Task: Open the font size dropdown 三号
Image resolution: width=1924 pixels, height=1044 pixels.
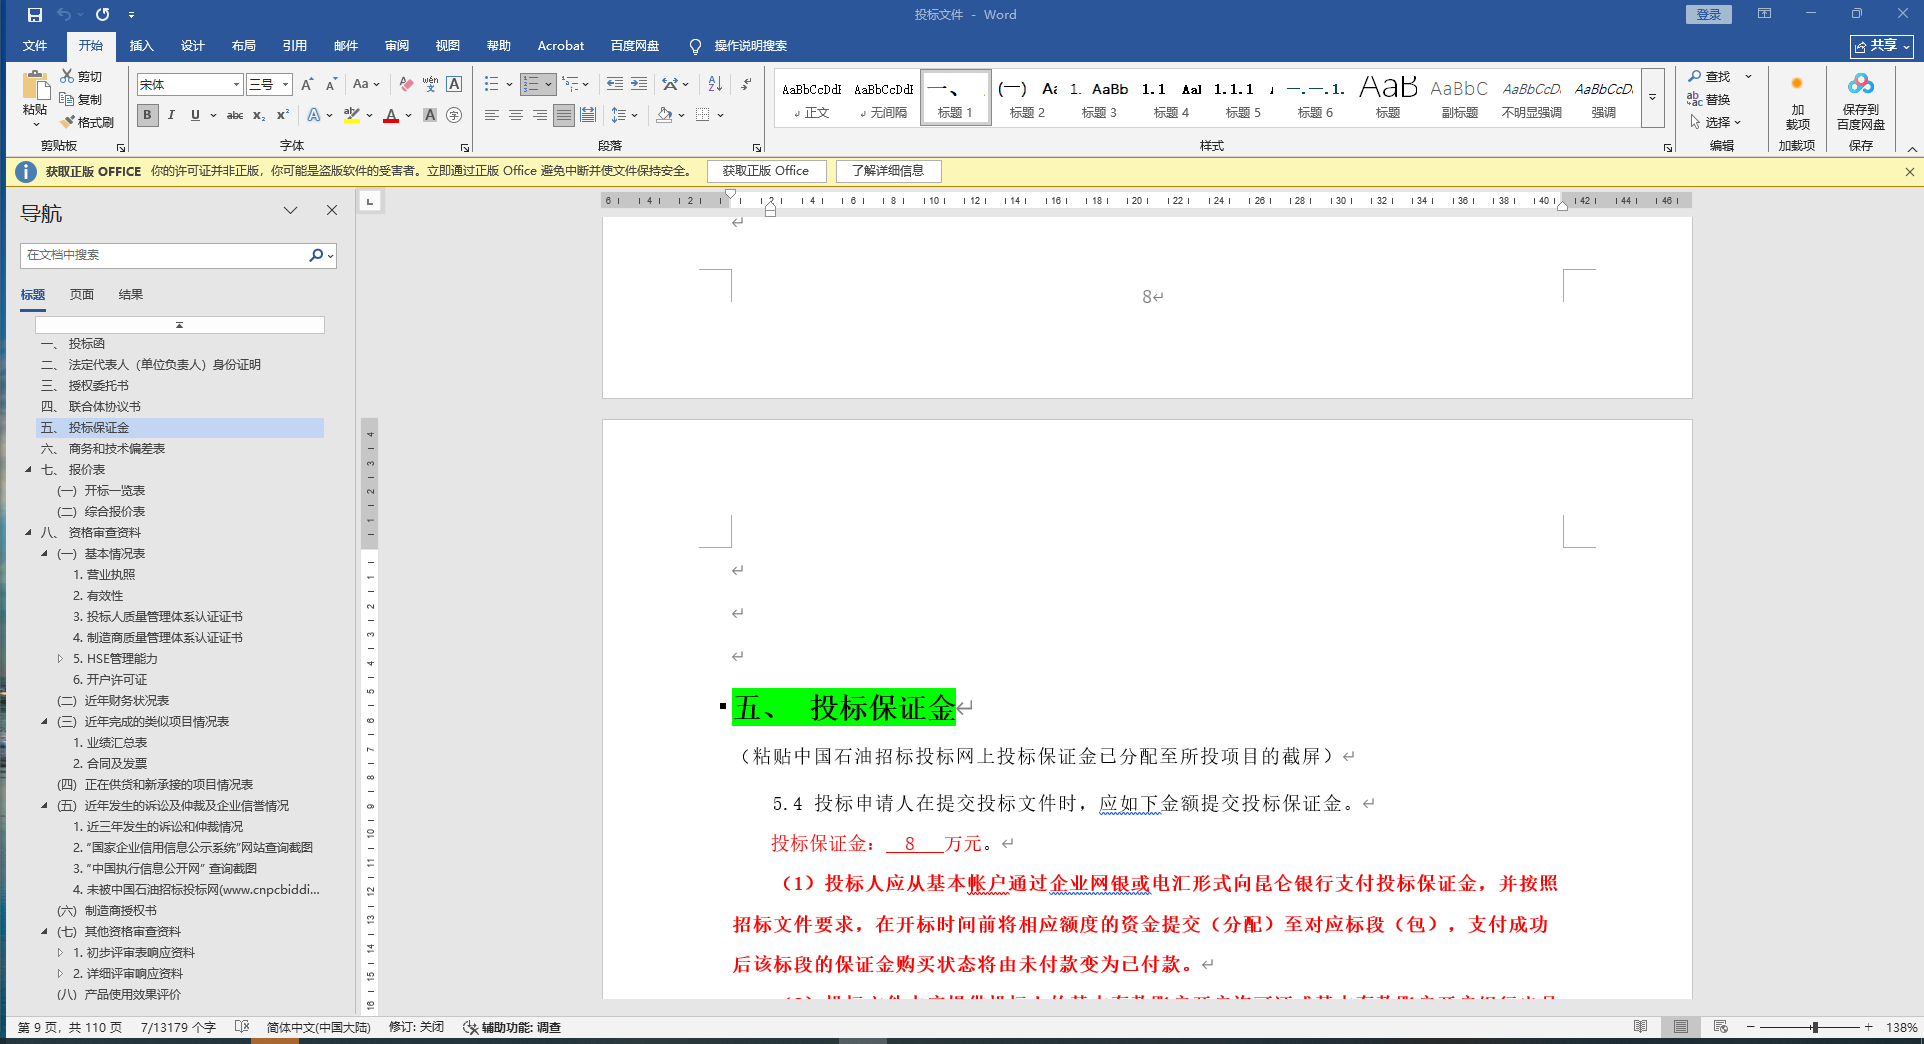Action: [x=285, y=85]
